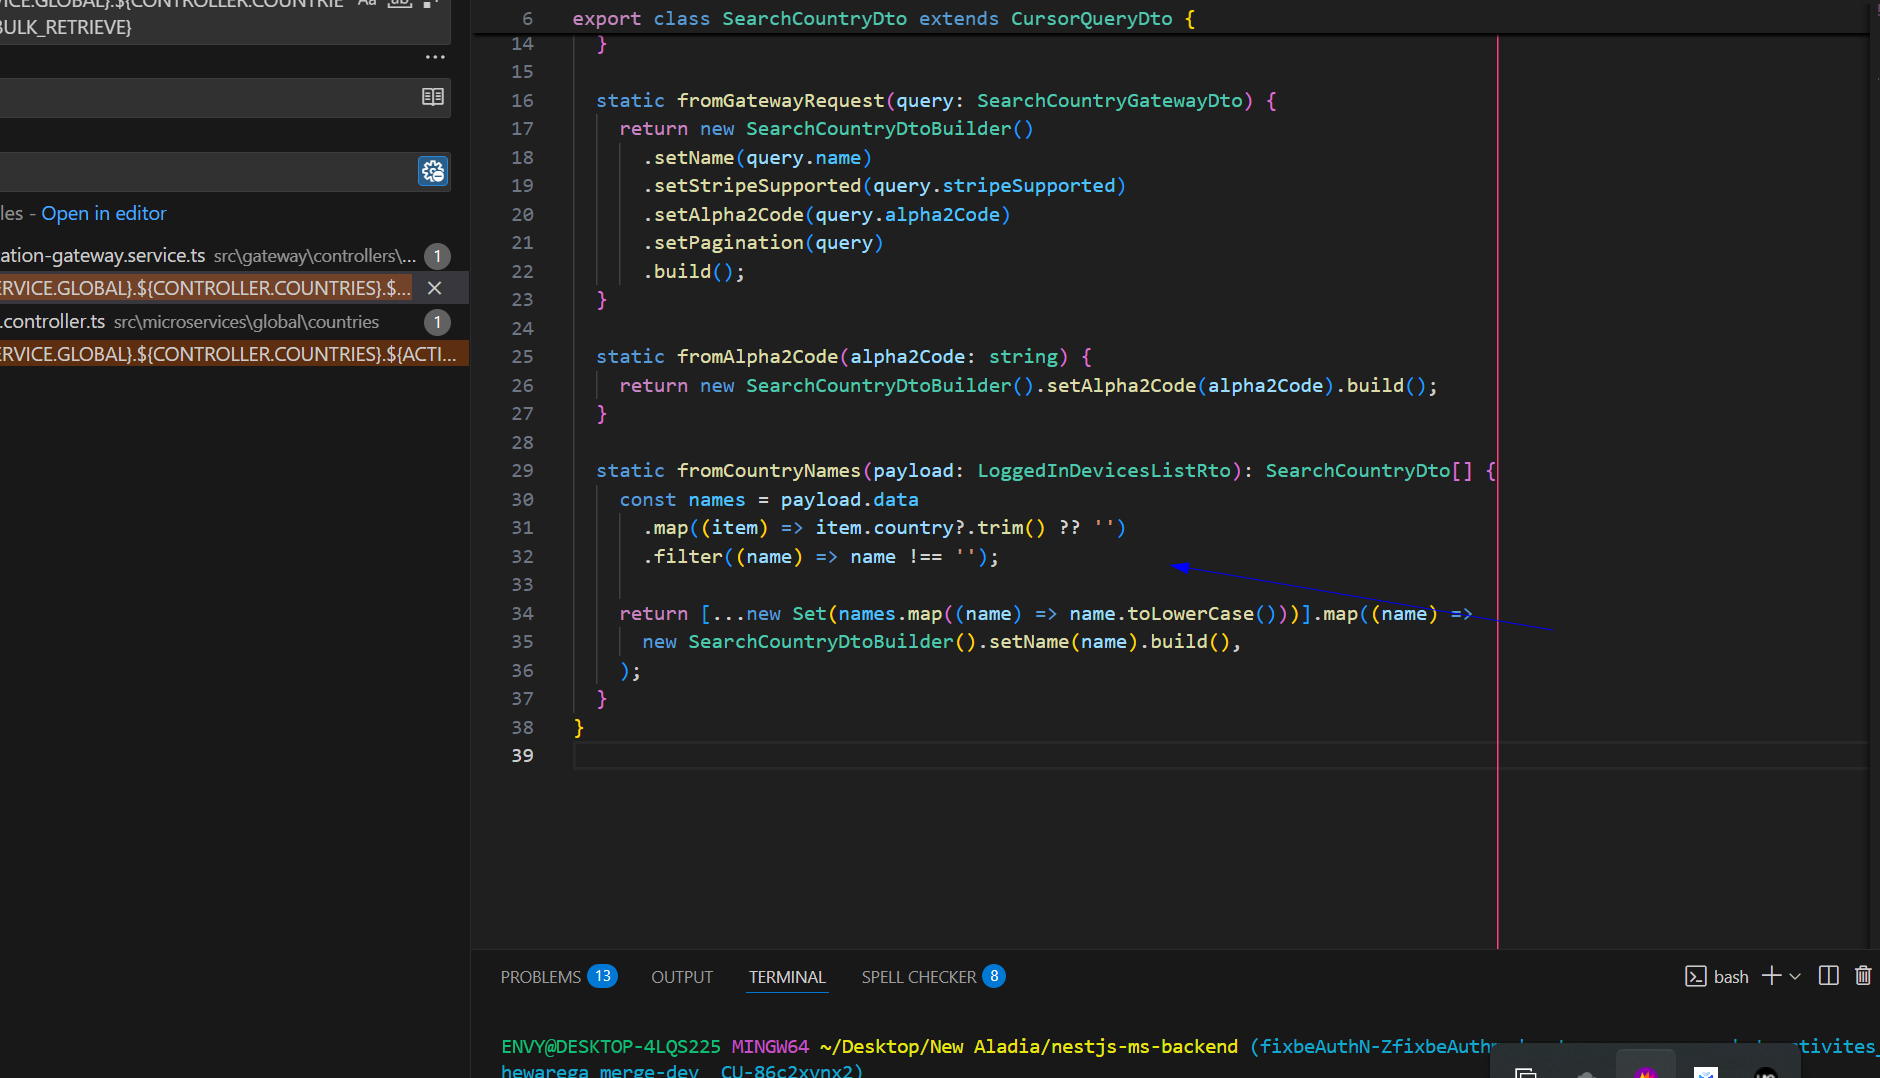Viewport: 1880px width, 1078px height.
Task: Click 'SearchCountryDtoBuilder()' on line 17
Action: click(889, 128)
